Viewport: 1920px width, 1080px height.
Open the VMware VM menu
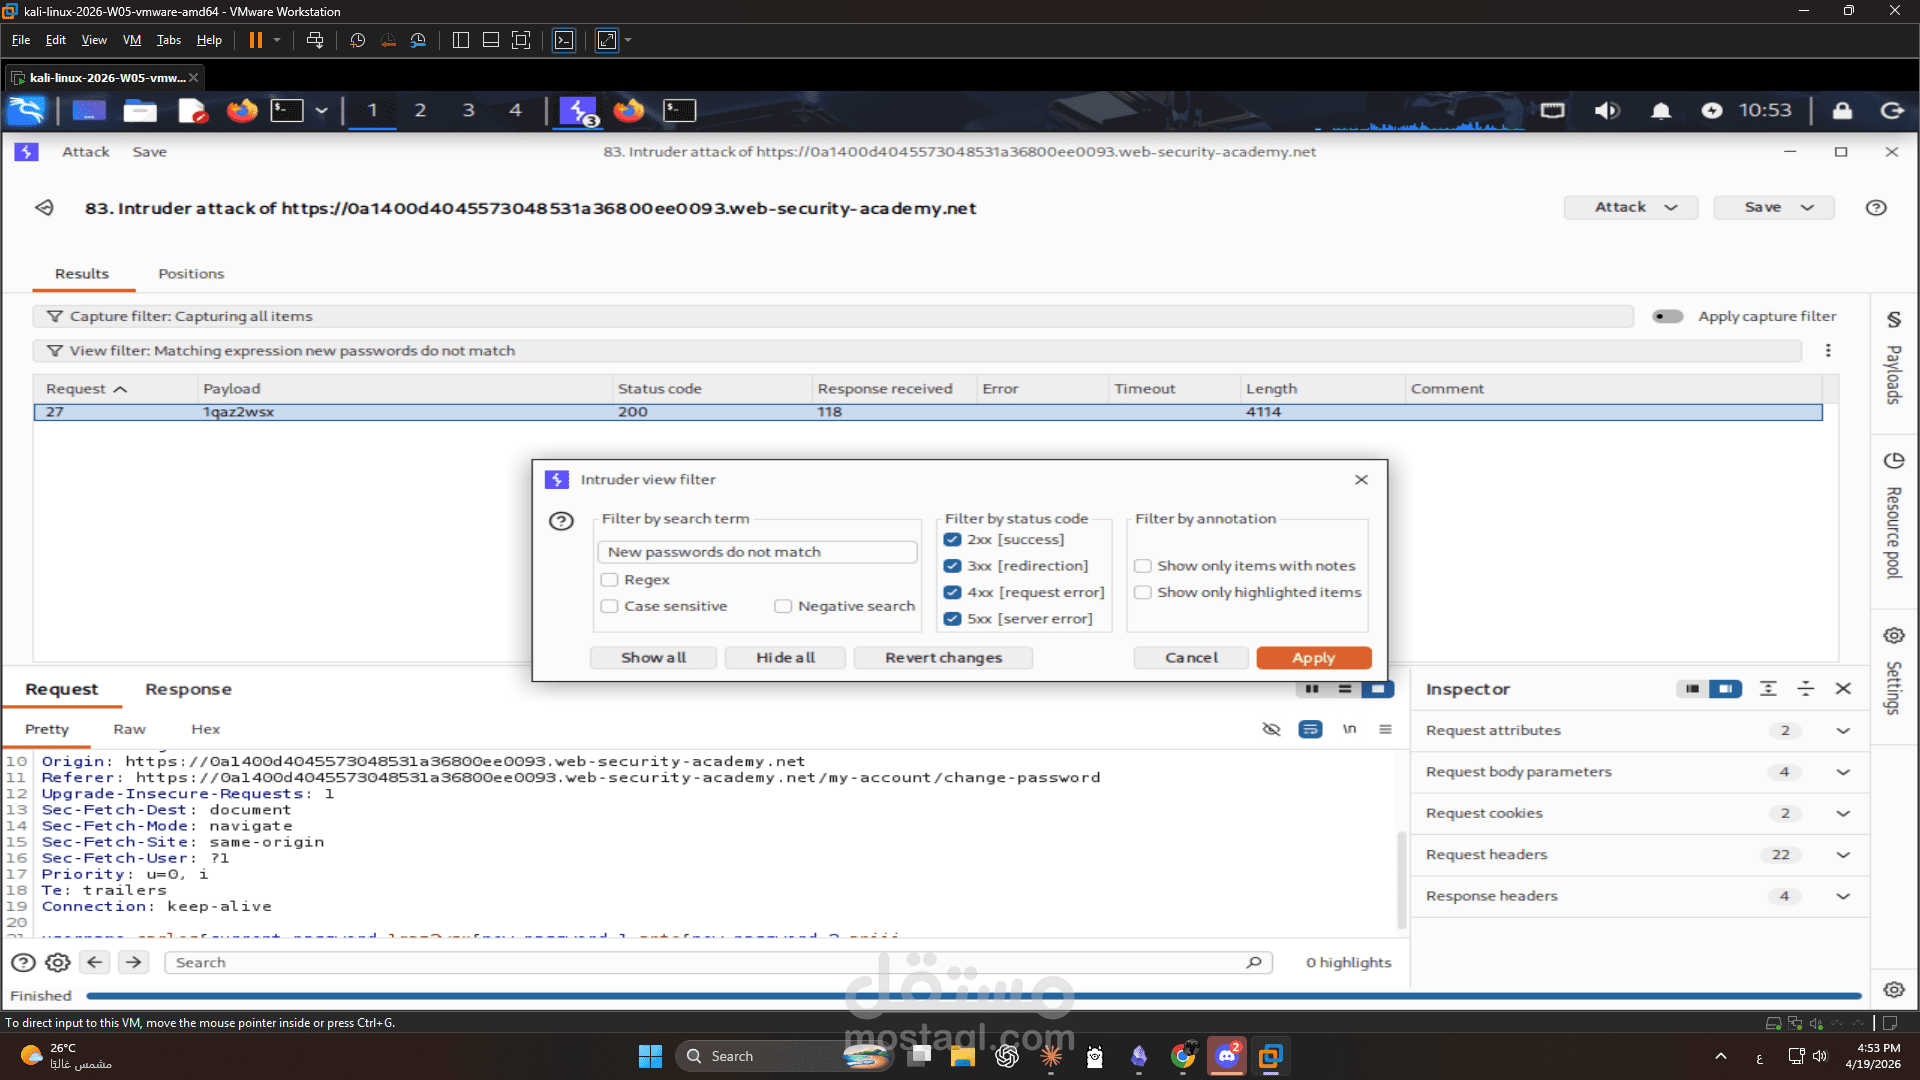pyautogui.click(x=132, y=40)
